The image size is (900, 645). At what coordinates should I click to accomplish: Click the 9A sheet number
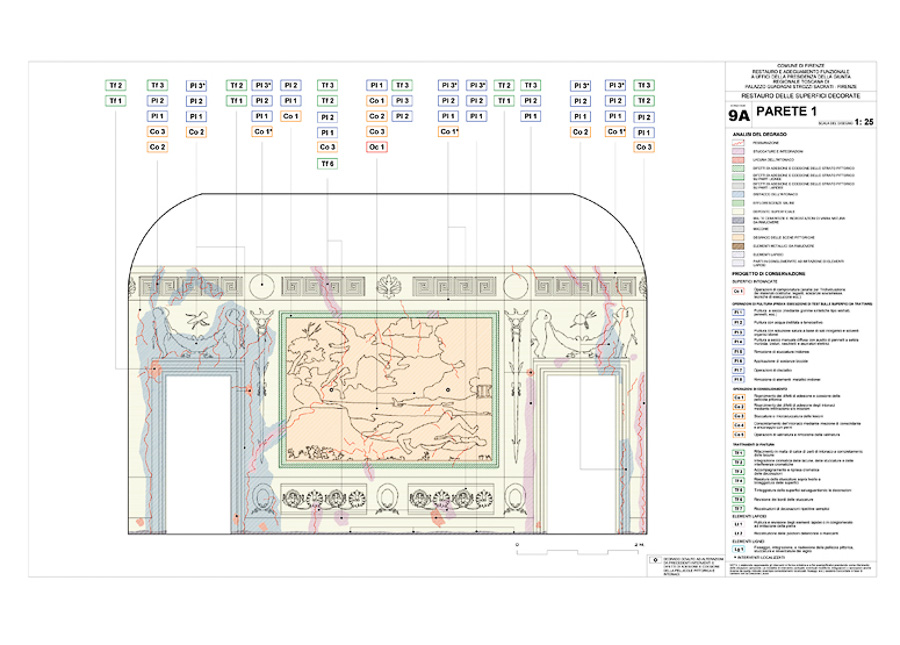coord(739,116)
